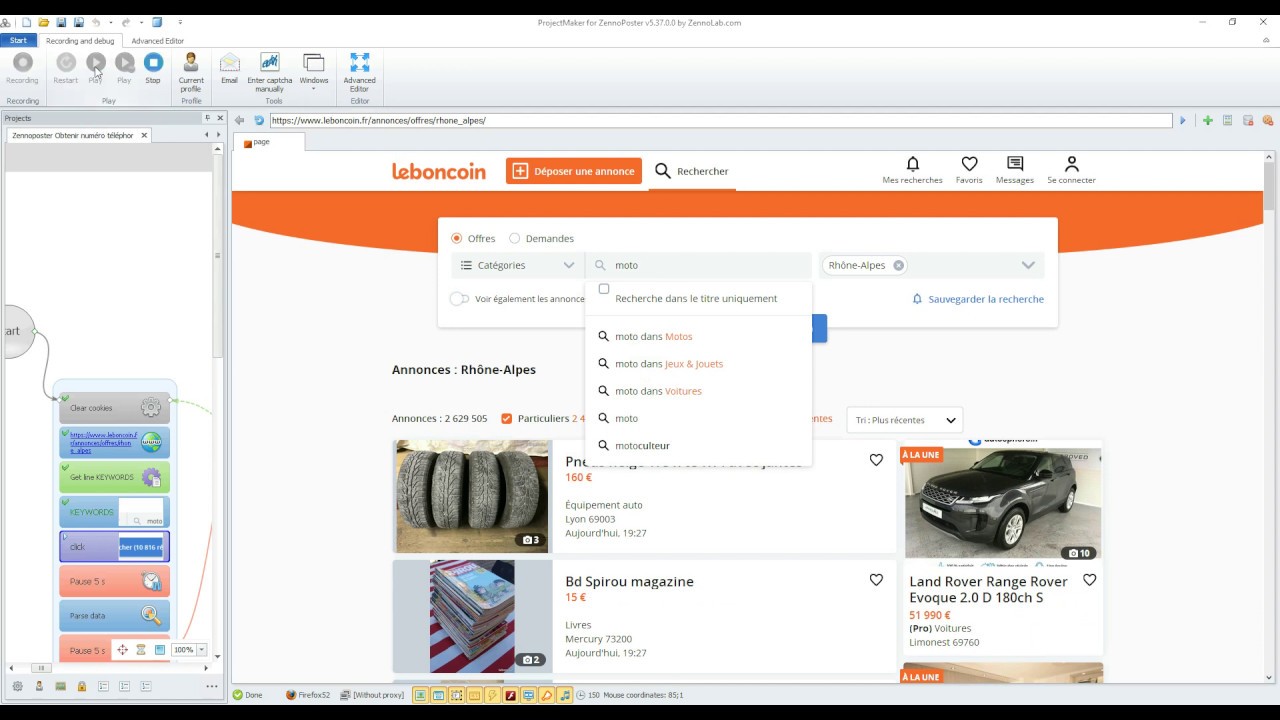Open the Tri : Plus récentes dropdown
This screenshot has width=1280, height=720.
[x=905, y=420]
